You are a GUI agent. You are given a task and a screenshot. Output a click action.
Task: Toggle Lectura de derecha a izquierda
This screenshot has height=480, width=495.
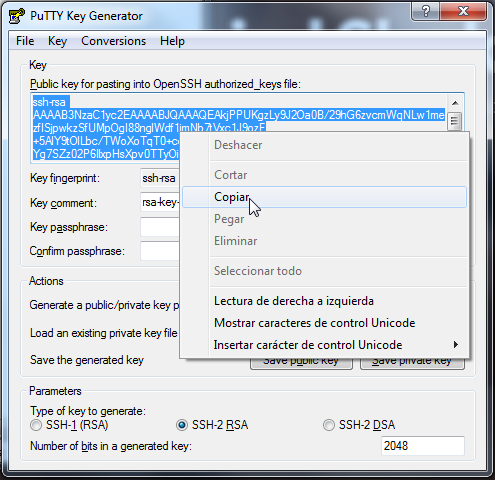click(324, 301)
